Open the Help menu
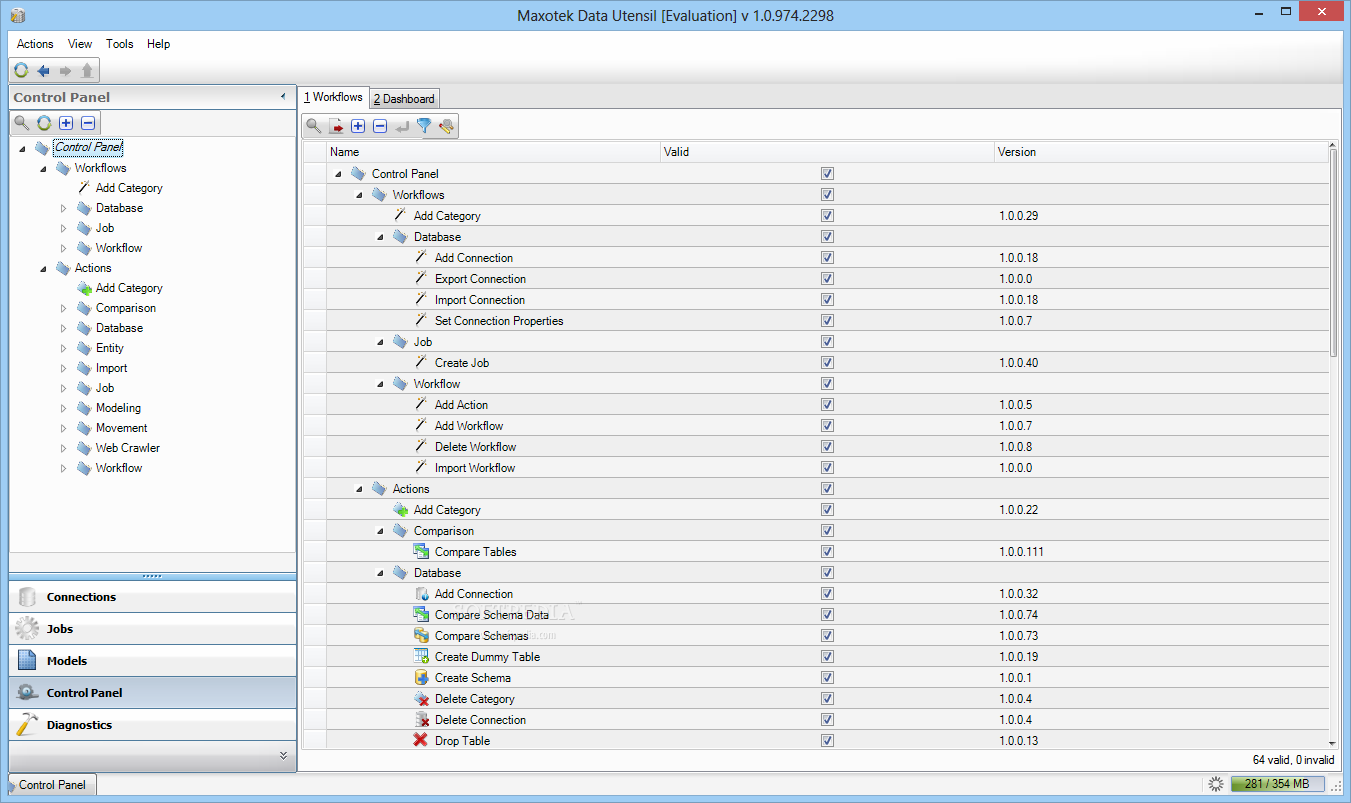 [x=159, y=44]
